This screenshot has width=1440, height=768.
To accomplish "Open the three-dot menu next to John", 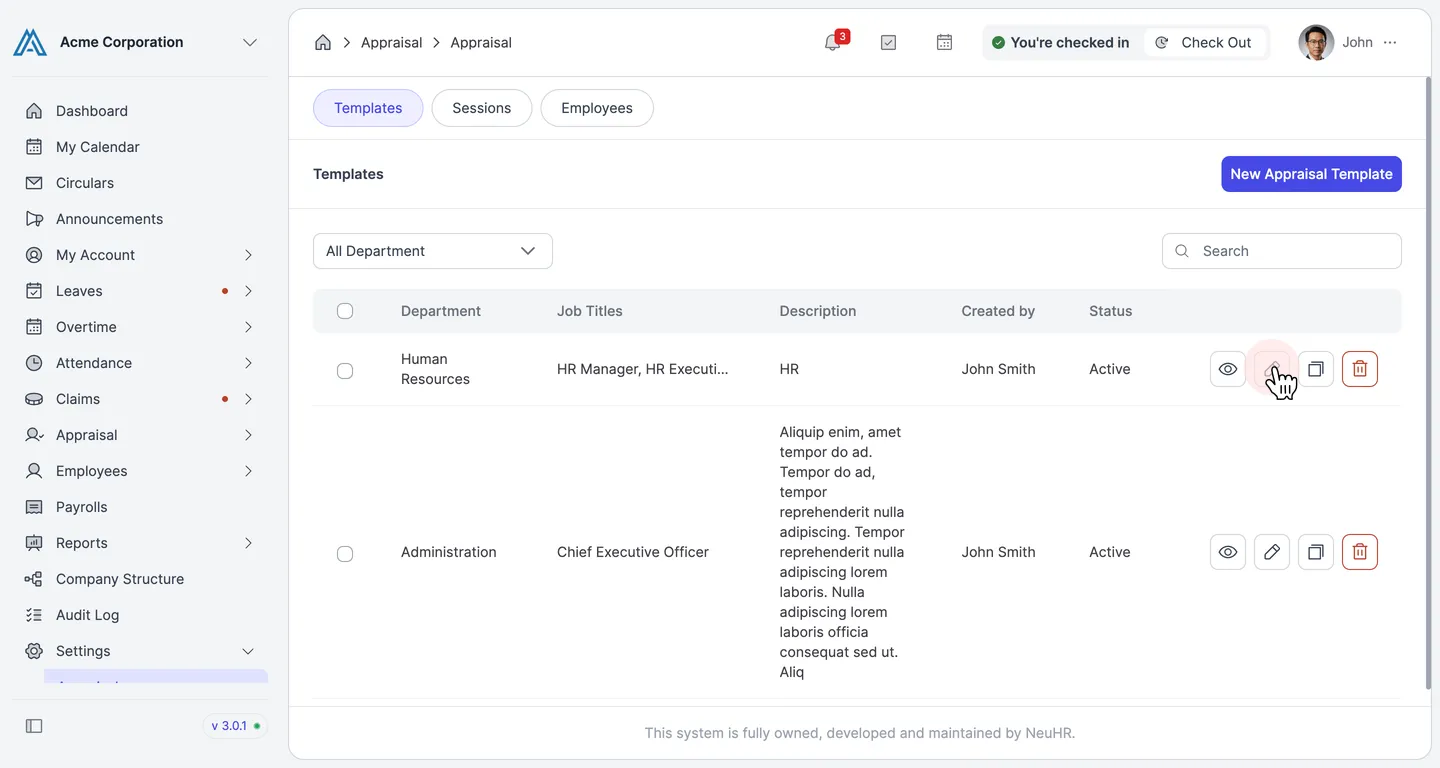I will click(x=1390, y=42).
